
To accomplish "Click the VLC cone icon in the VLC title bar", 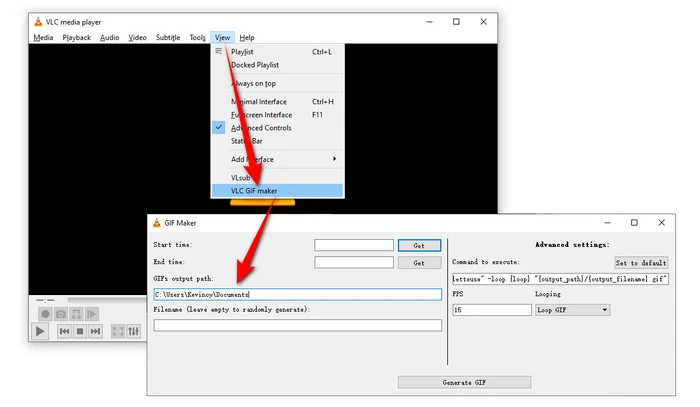I will (x=38, y=22).
